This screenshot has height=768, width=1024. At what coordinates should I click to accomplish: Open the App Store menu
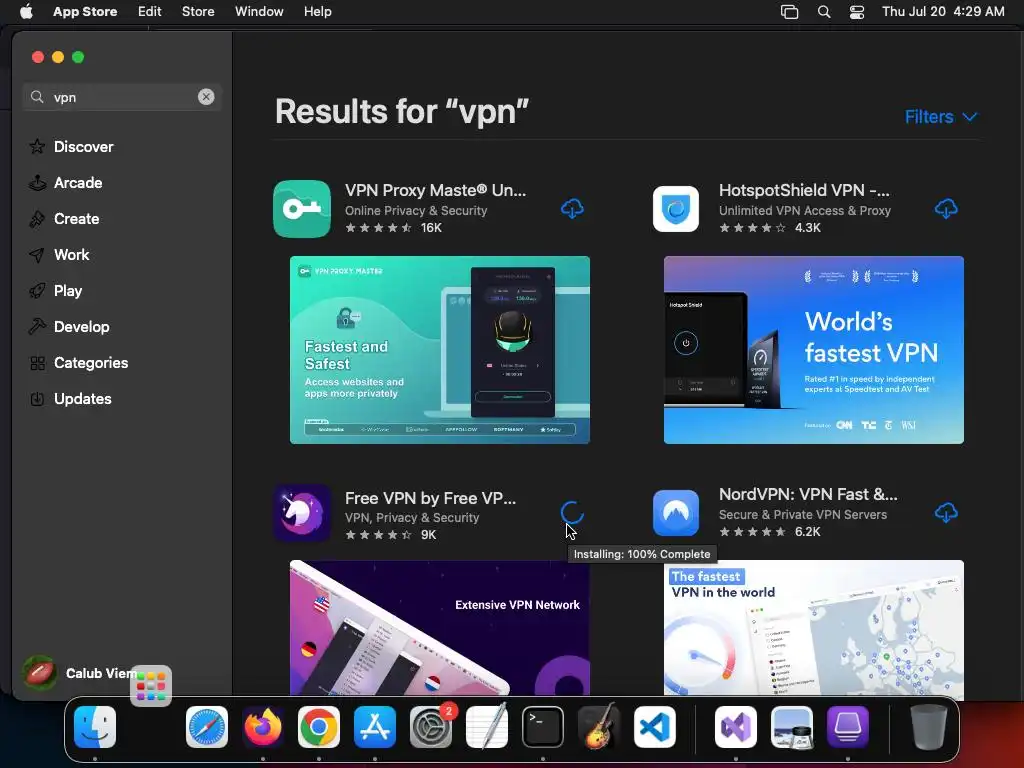tap(85, 12)
